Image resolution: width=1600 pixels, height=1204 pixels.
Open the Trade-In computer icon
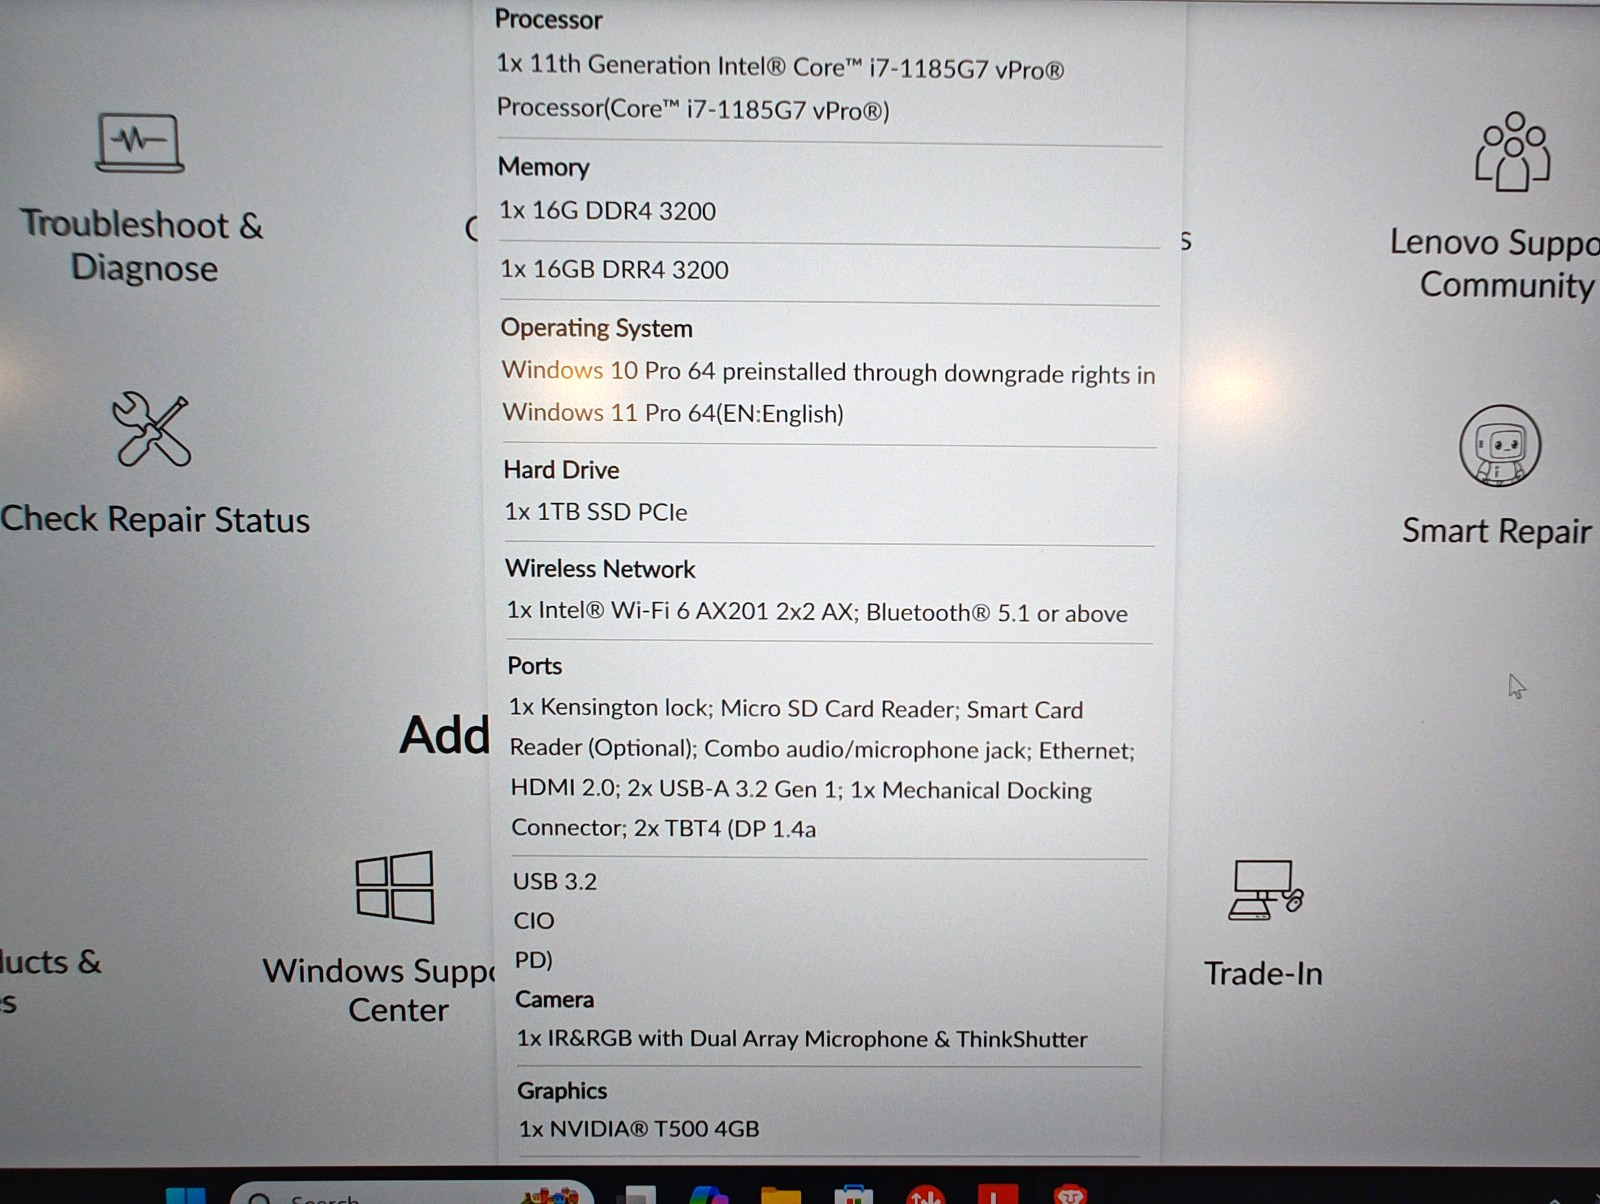[1265, 890]
